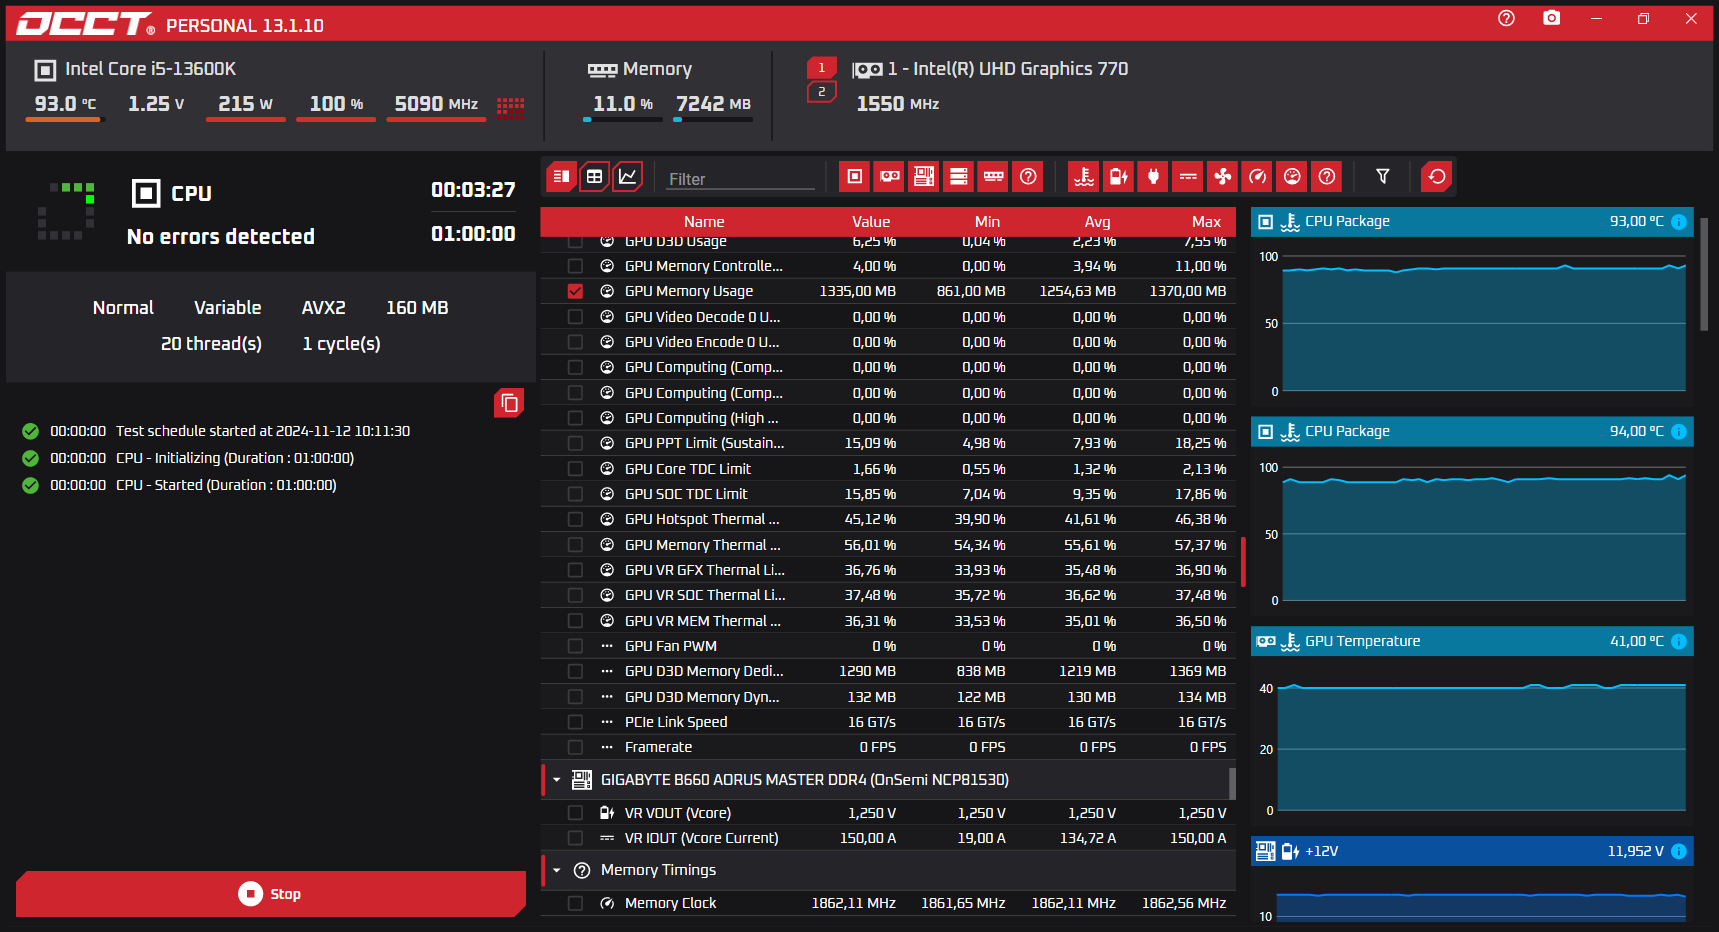Show info for the 93,00 °C CPU Package graph

coord(1679,222)
